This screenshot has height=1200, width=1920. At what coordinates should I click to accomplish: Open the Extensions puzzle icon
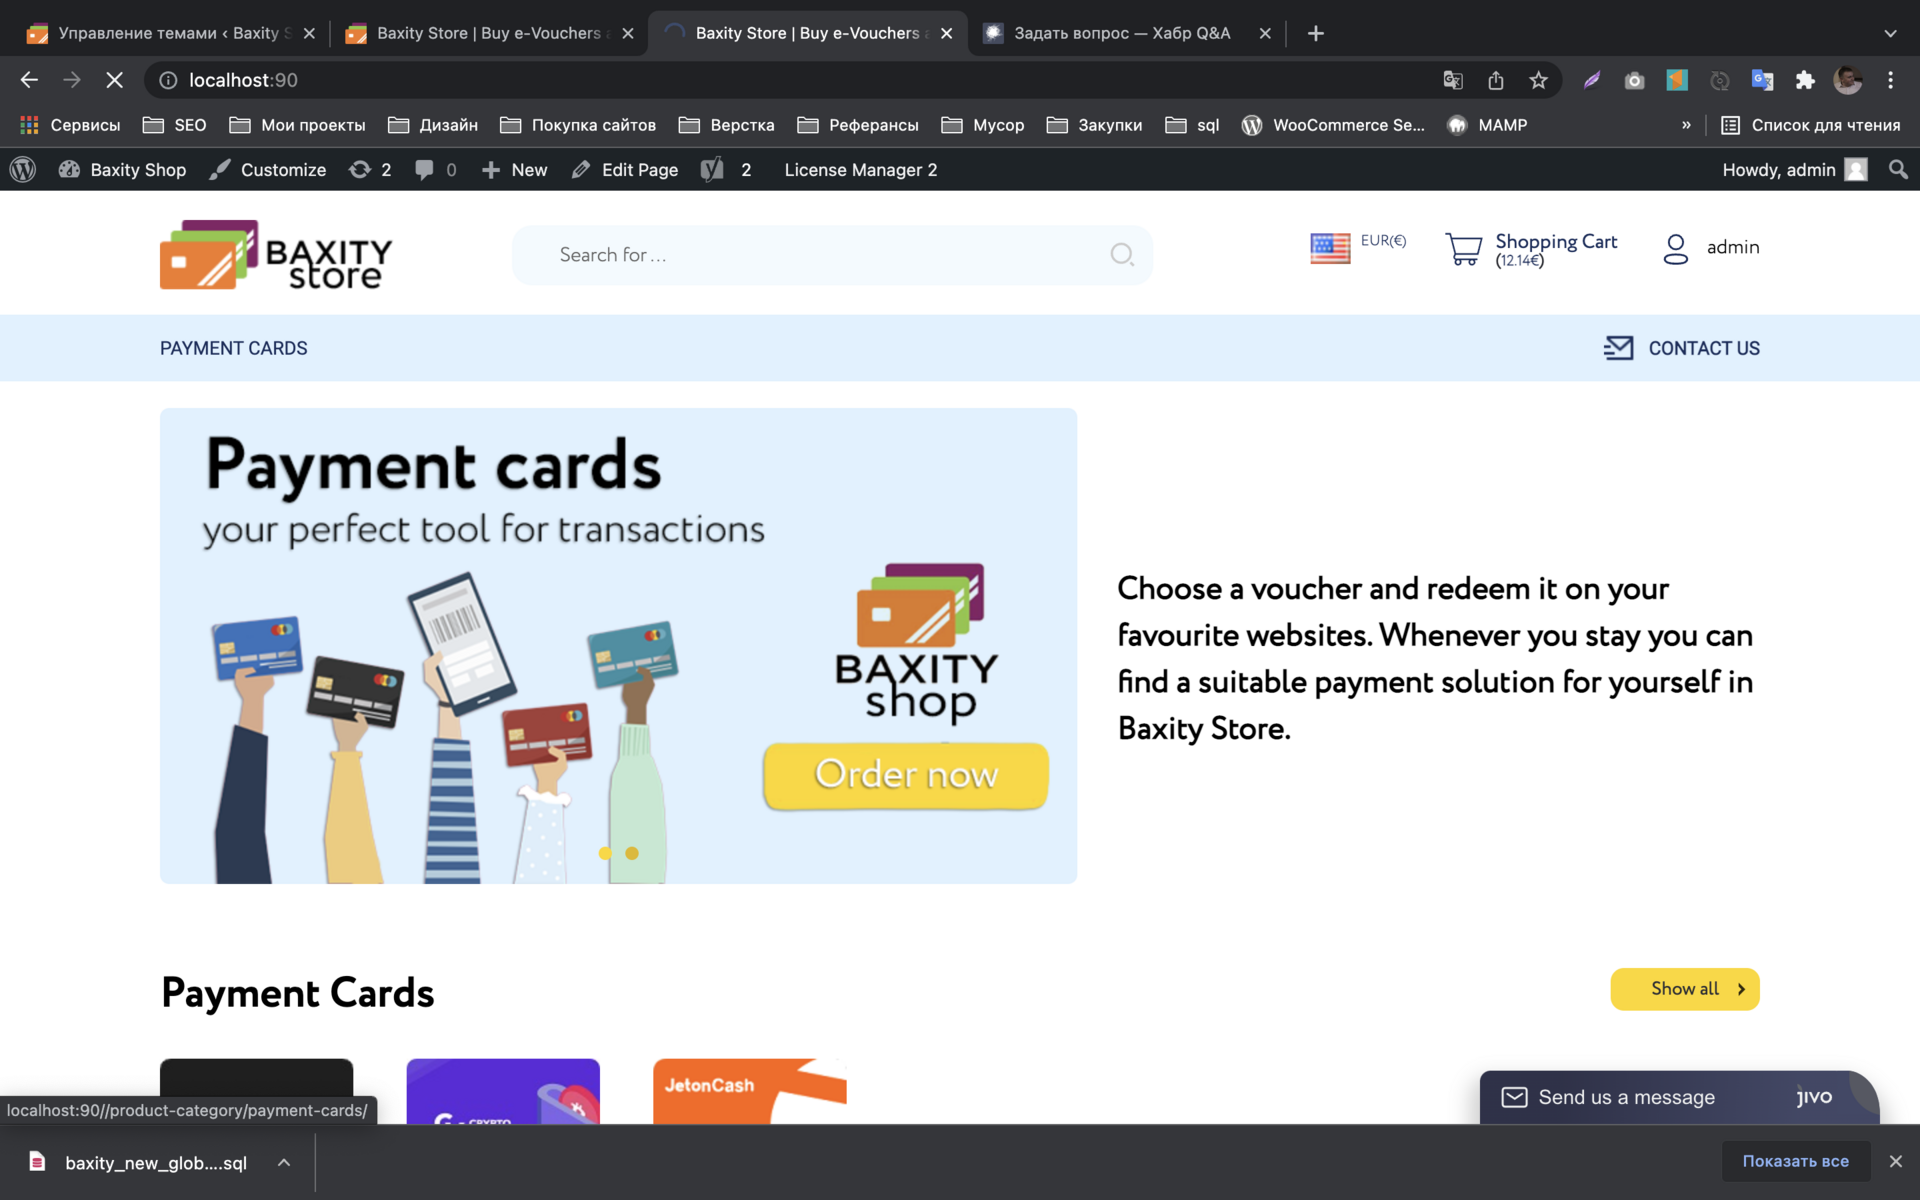[x=1805, y=80]
